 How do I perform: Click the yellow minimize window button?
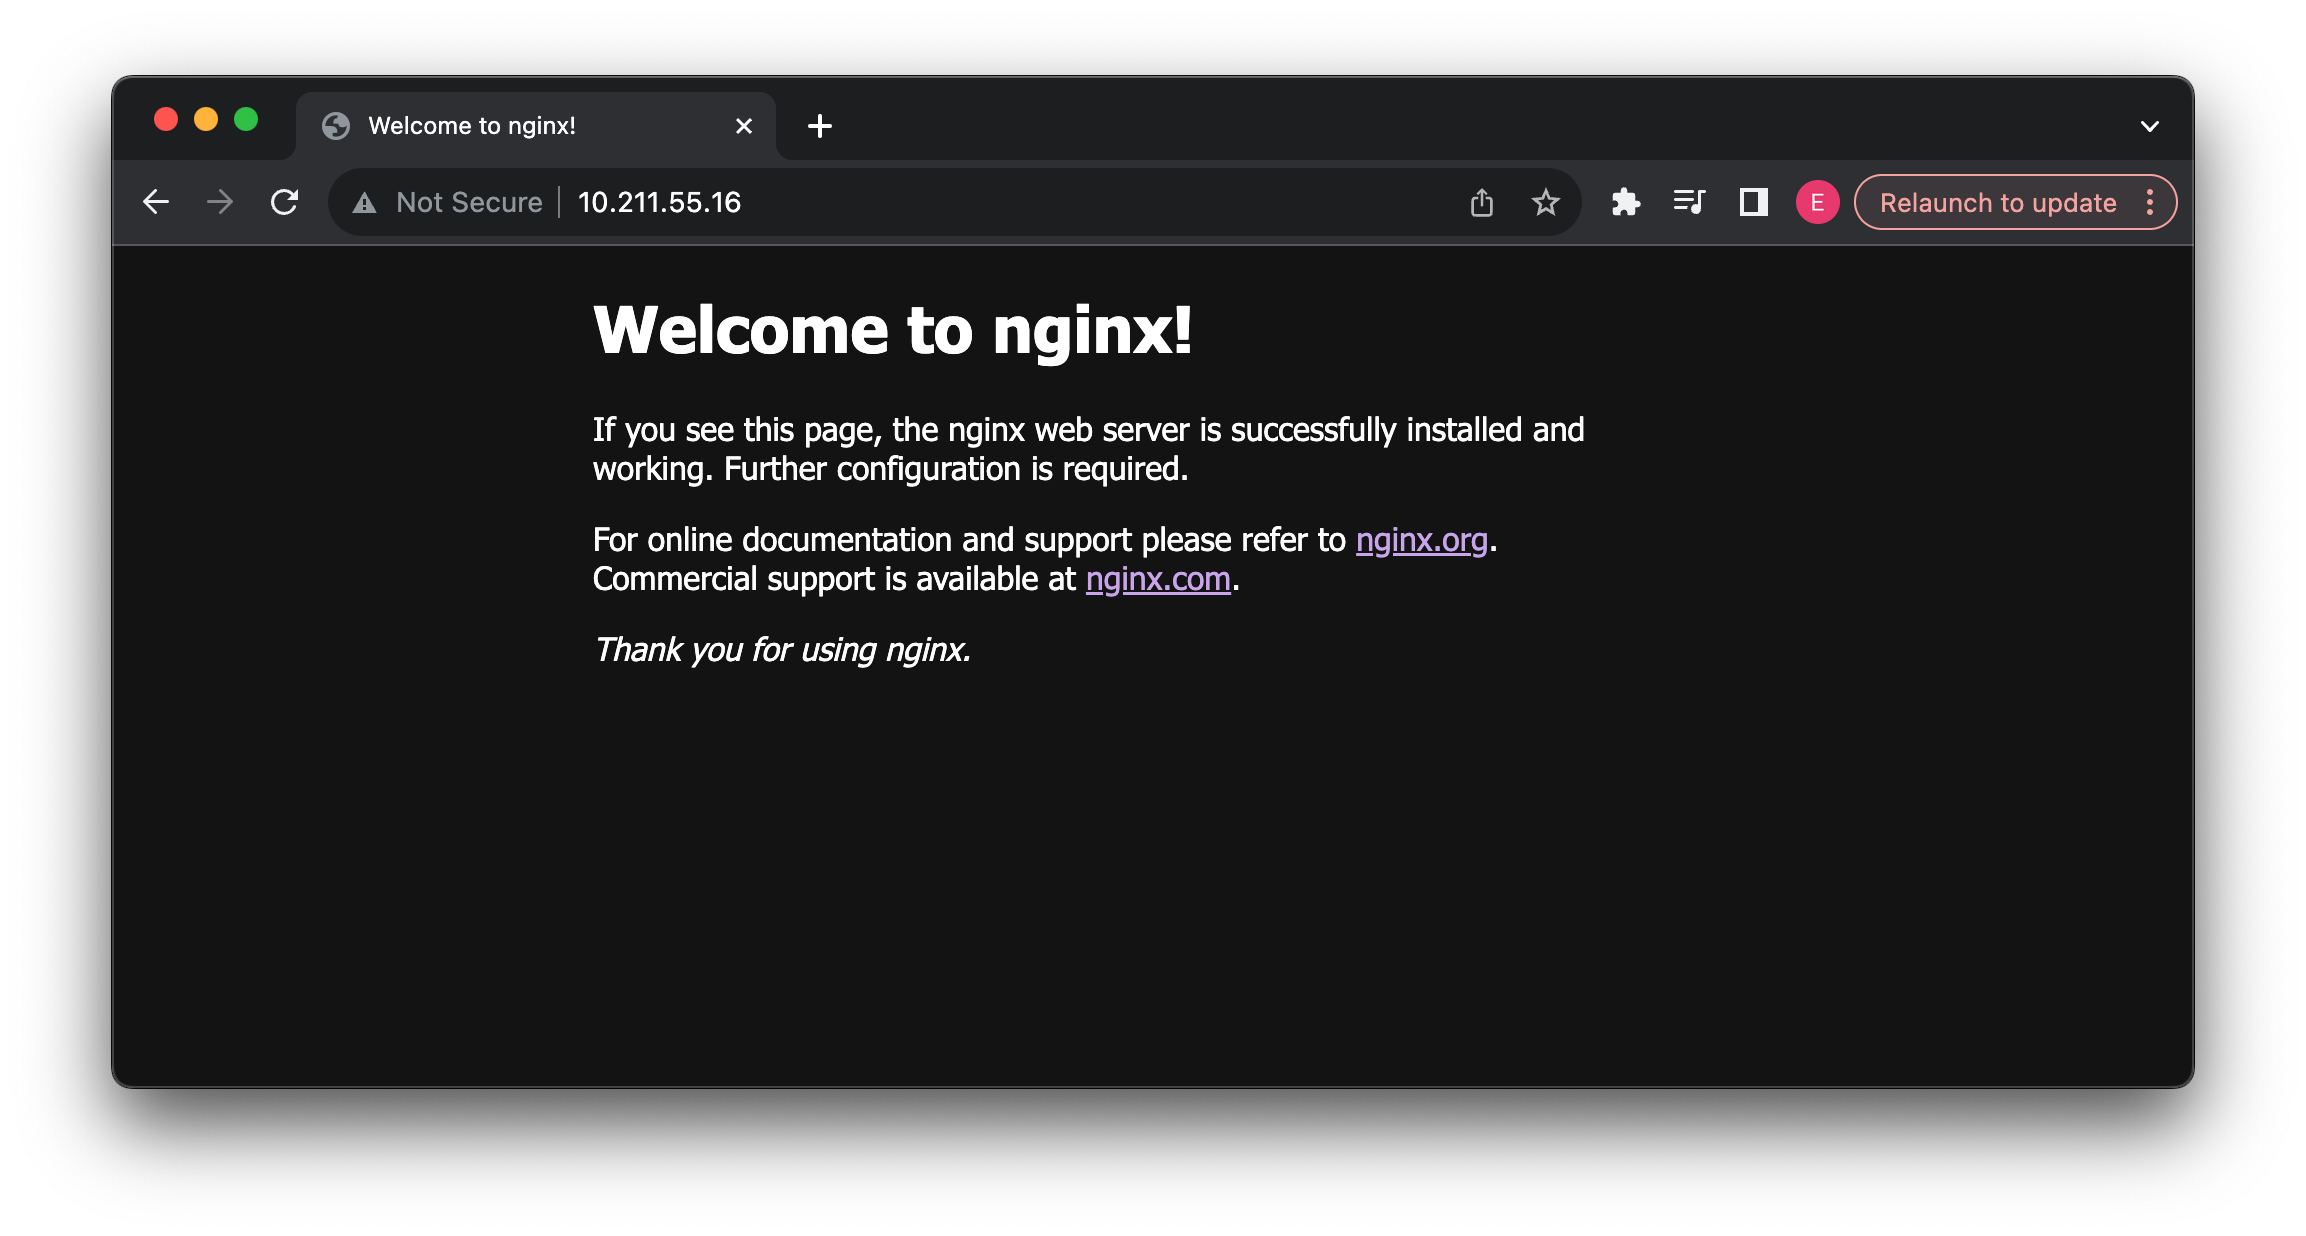click(x=206, y=120)
